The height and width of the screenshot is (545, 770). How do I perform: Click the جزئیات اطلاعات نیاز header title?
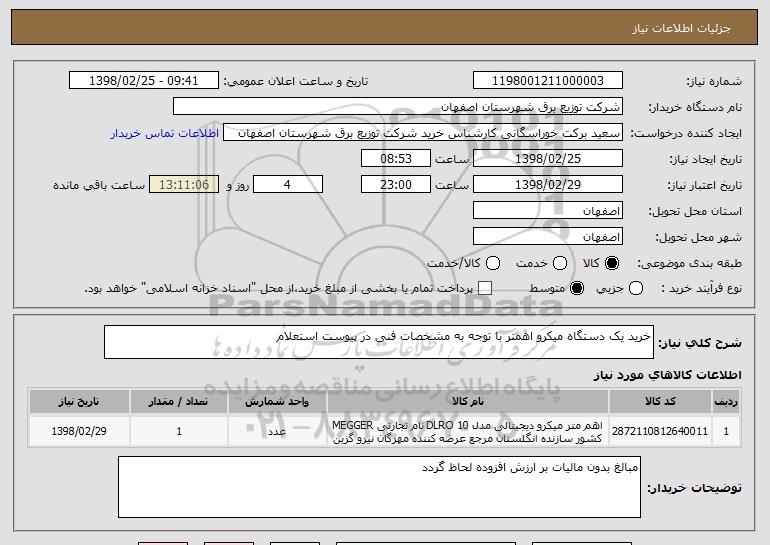[681, 28]
